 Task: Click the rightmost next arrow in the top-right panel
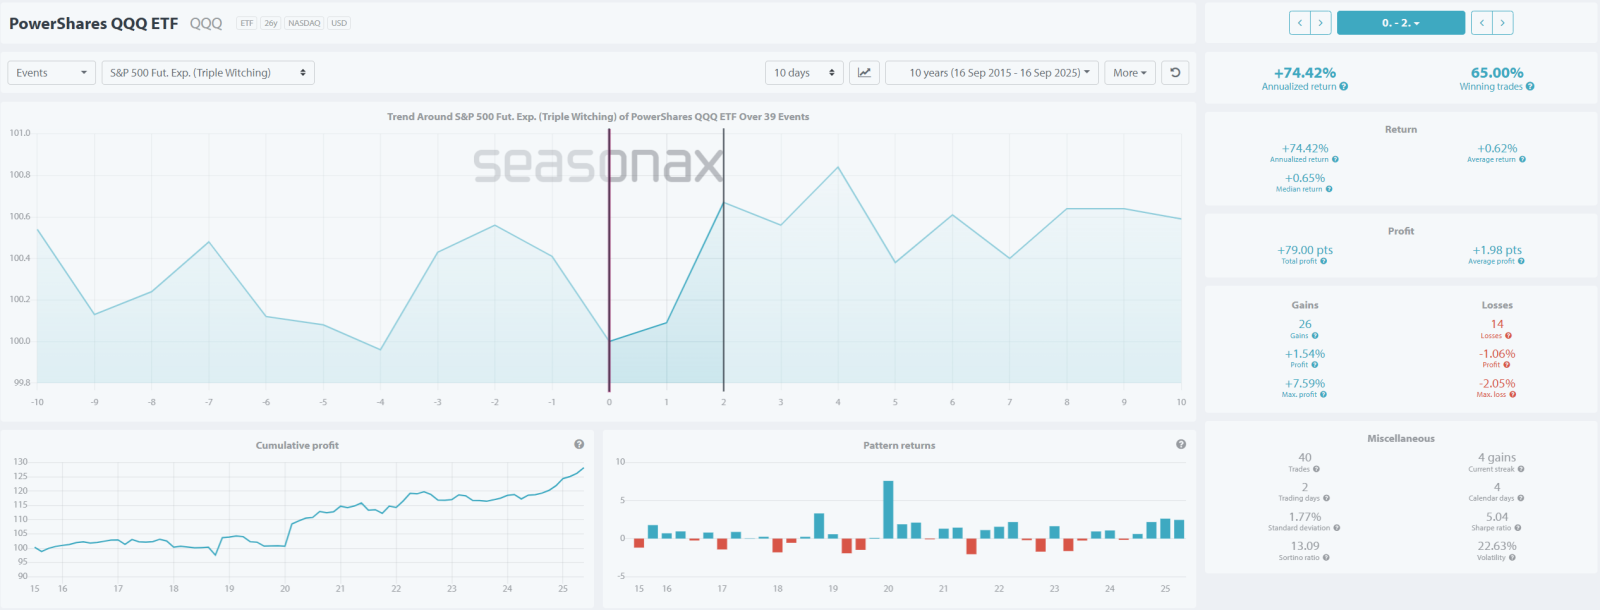coord(1502,23)
